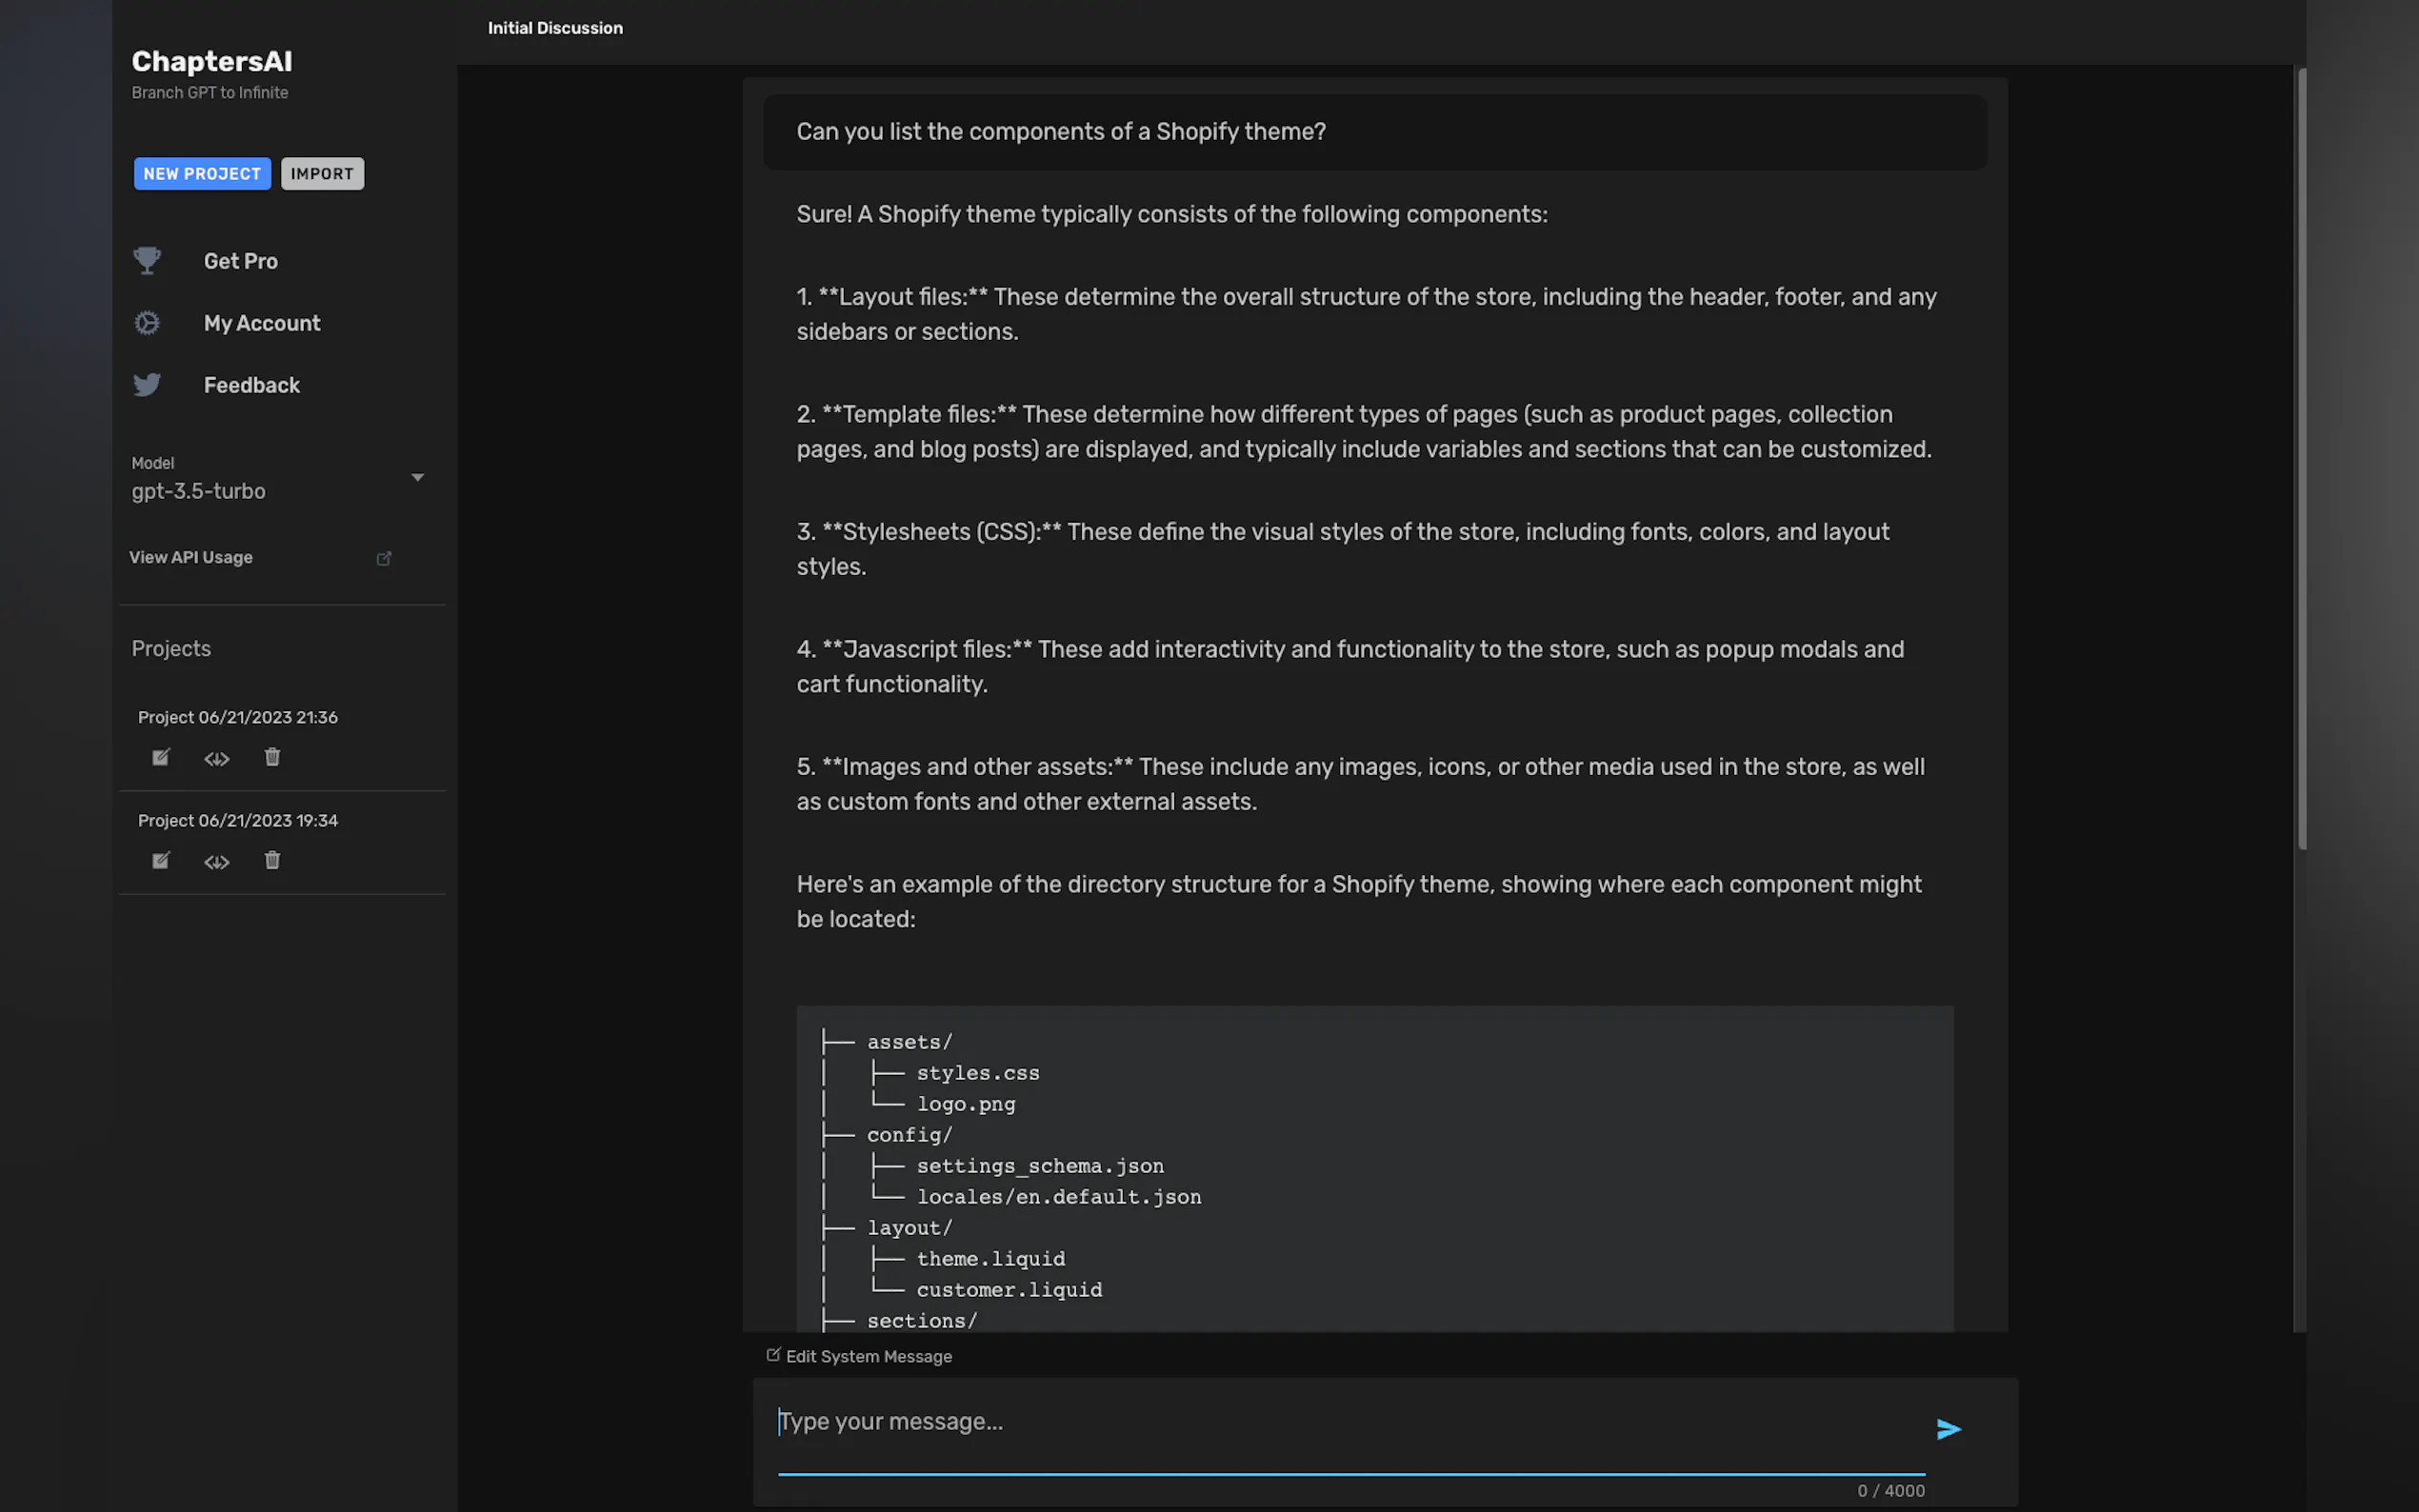2419x1512 pixels.
Task: Edit project 06/21/2023 19:34 name icon
Action: 160,860
